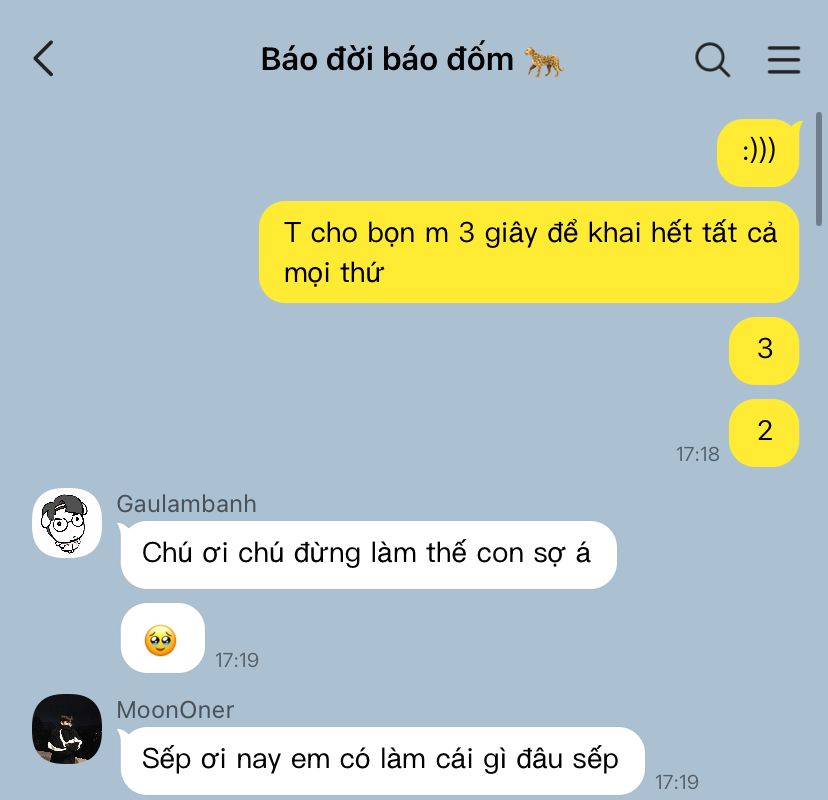
Task: Open Gaulambanh's cartoon avatar
Action: [x=67, y=523]
